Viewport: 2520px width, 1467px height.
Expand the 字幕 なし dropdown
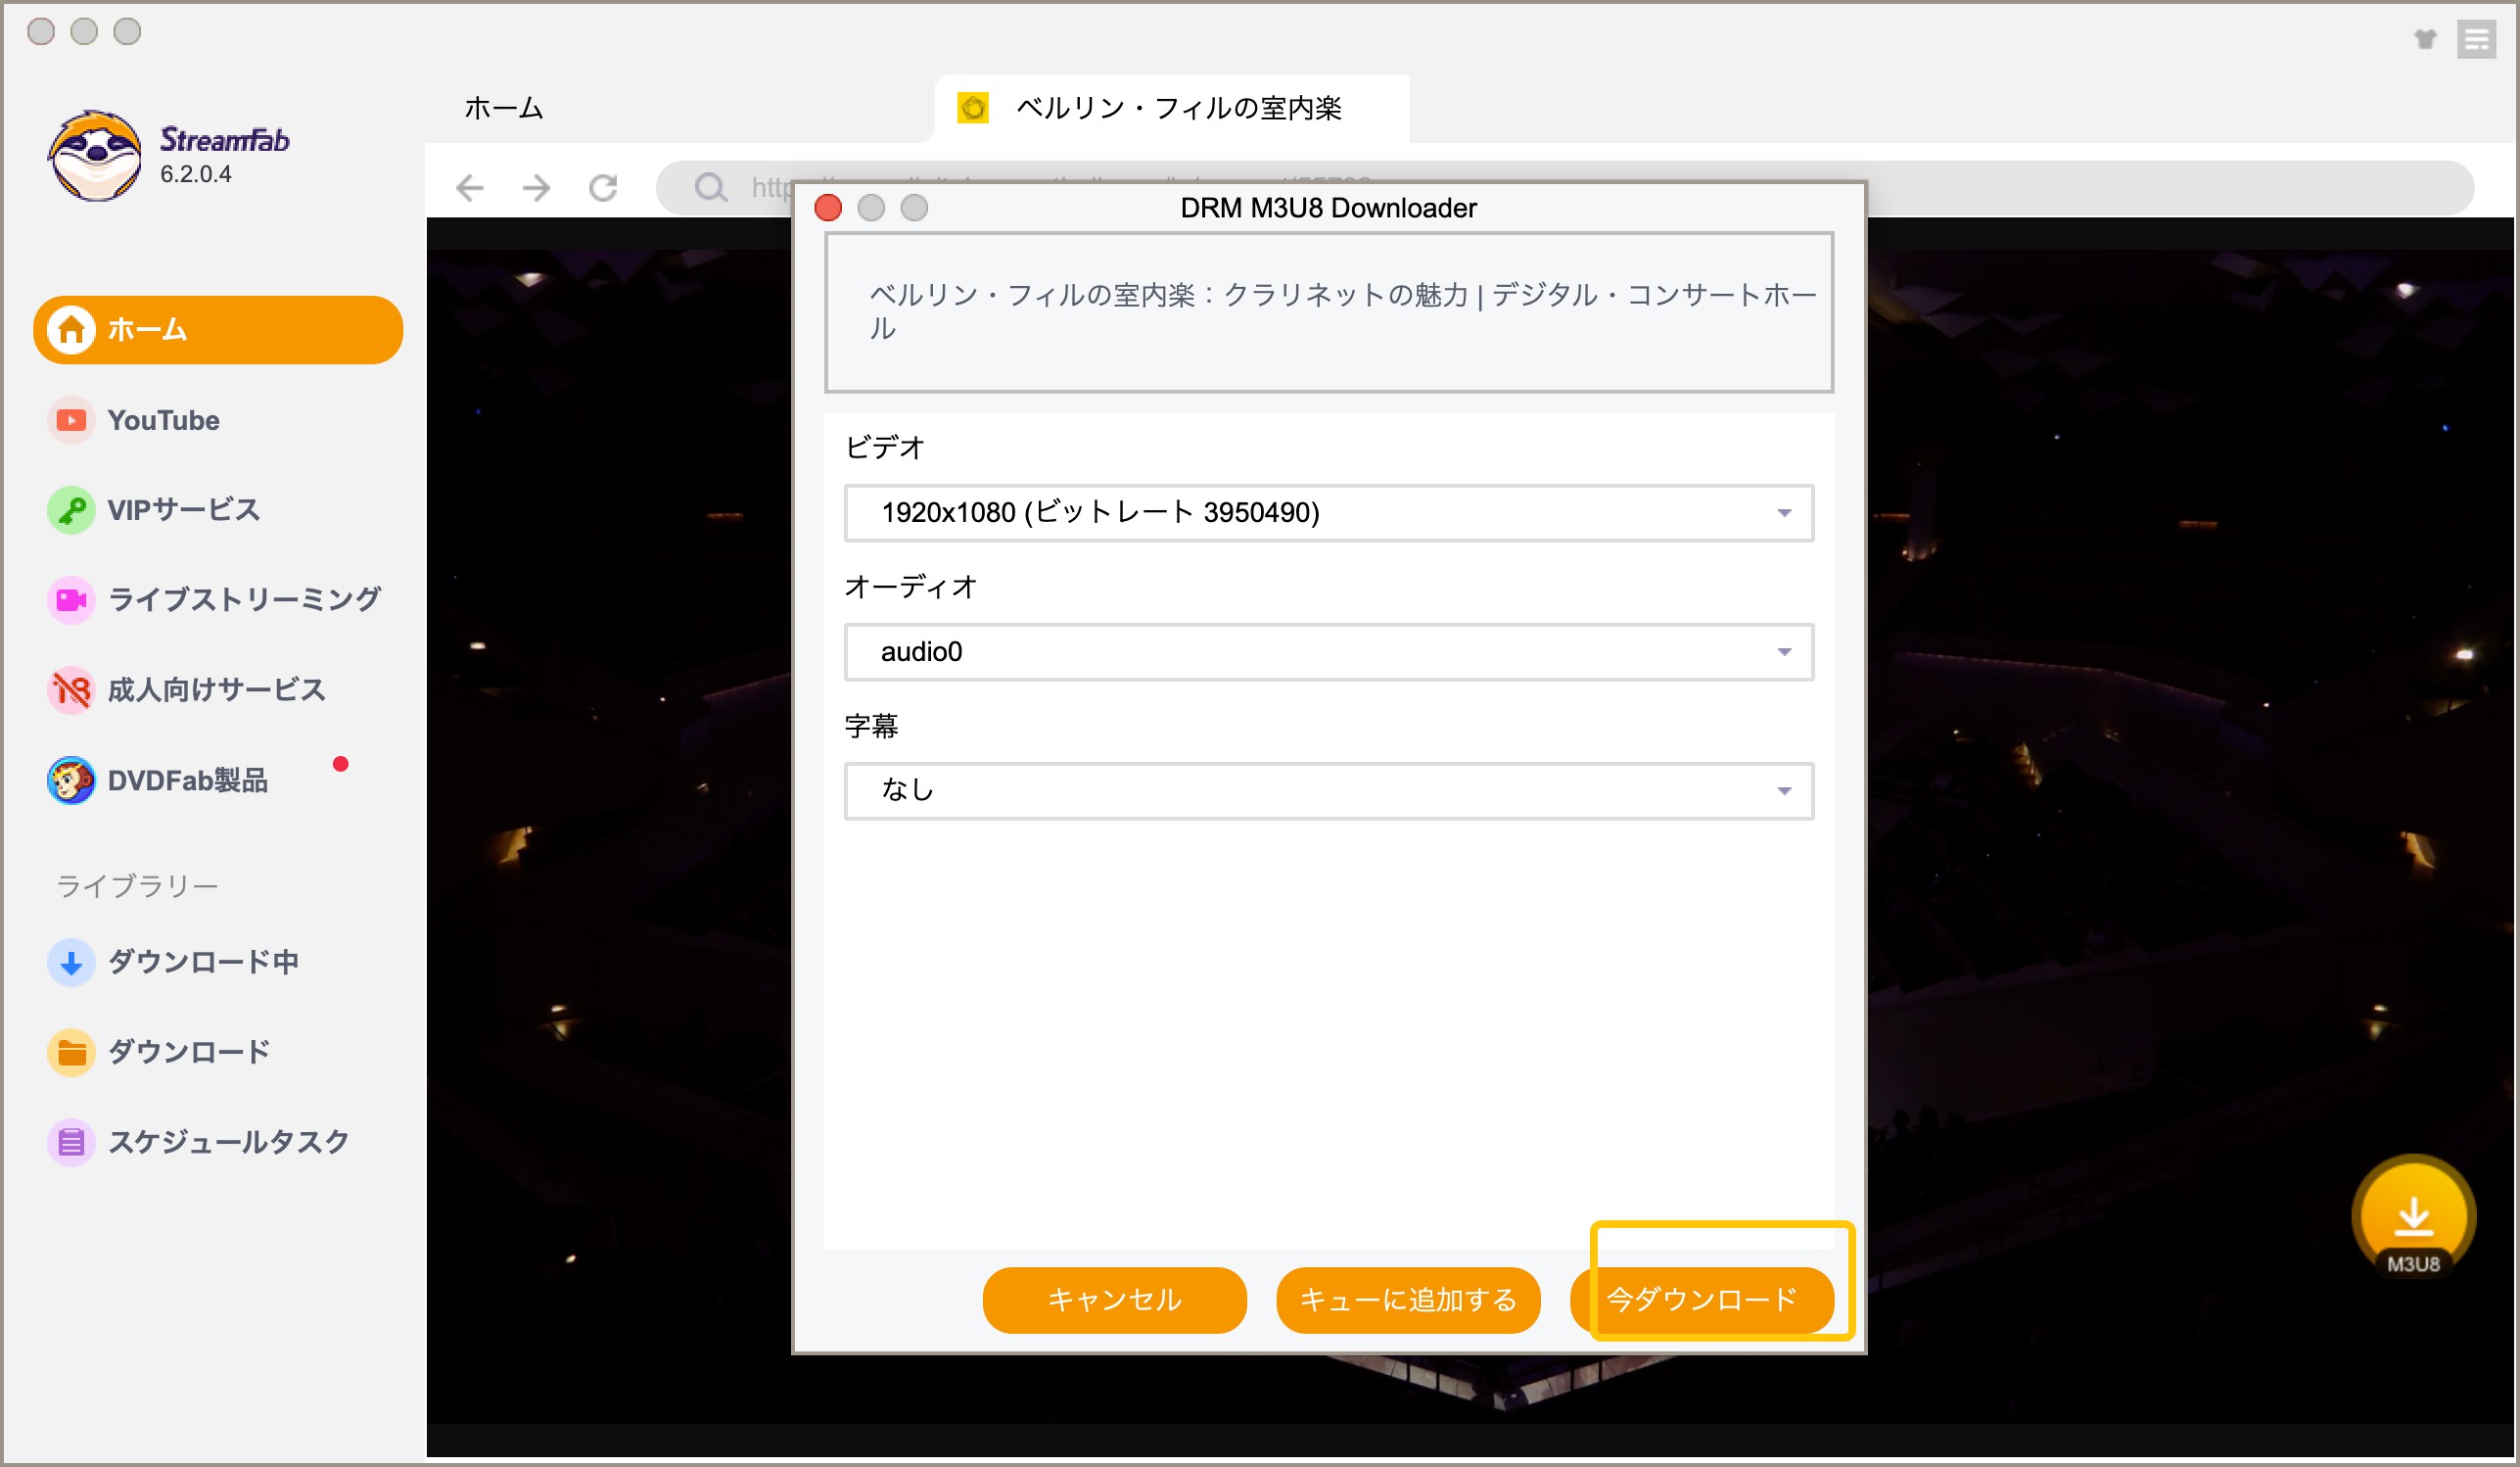1329,791
